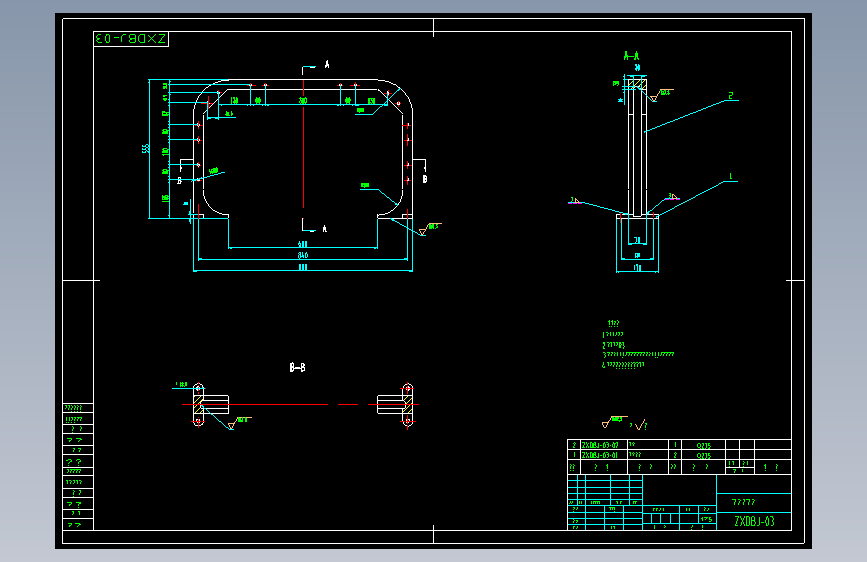Click the right-side section marker B
The height and width of the screenshot is (562, 867).
click(425, 179)
